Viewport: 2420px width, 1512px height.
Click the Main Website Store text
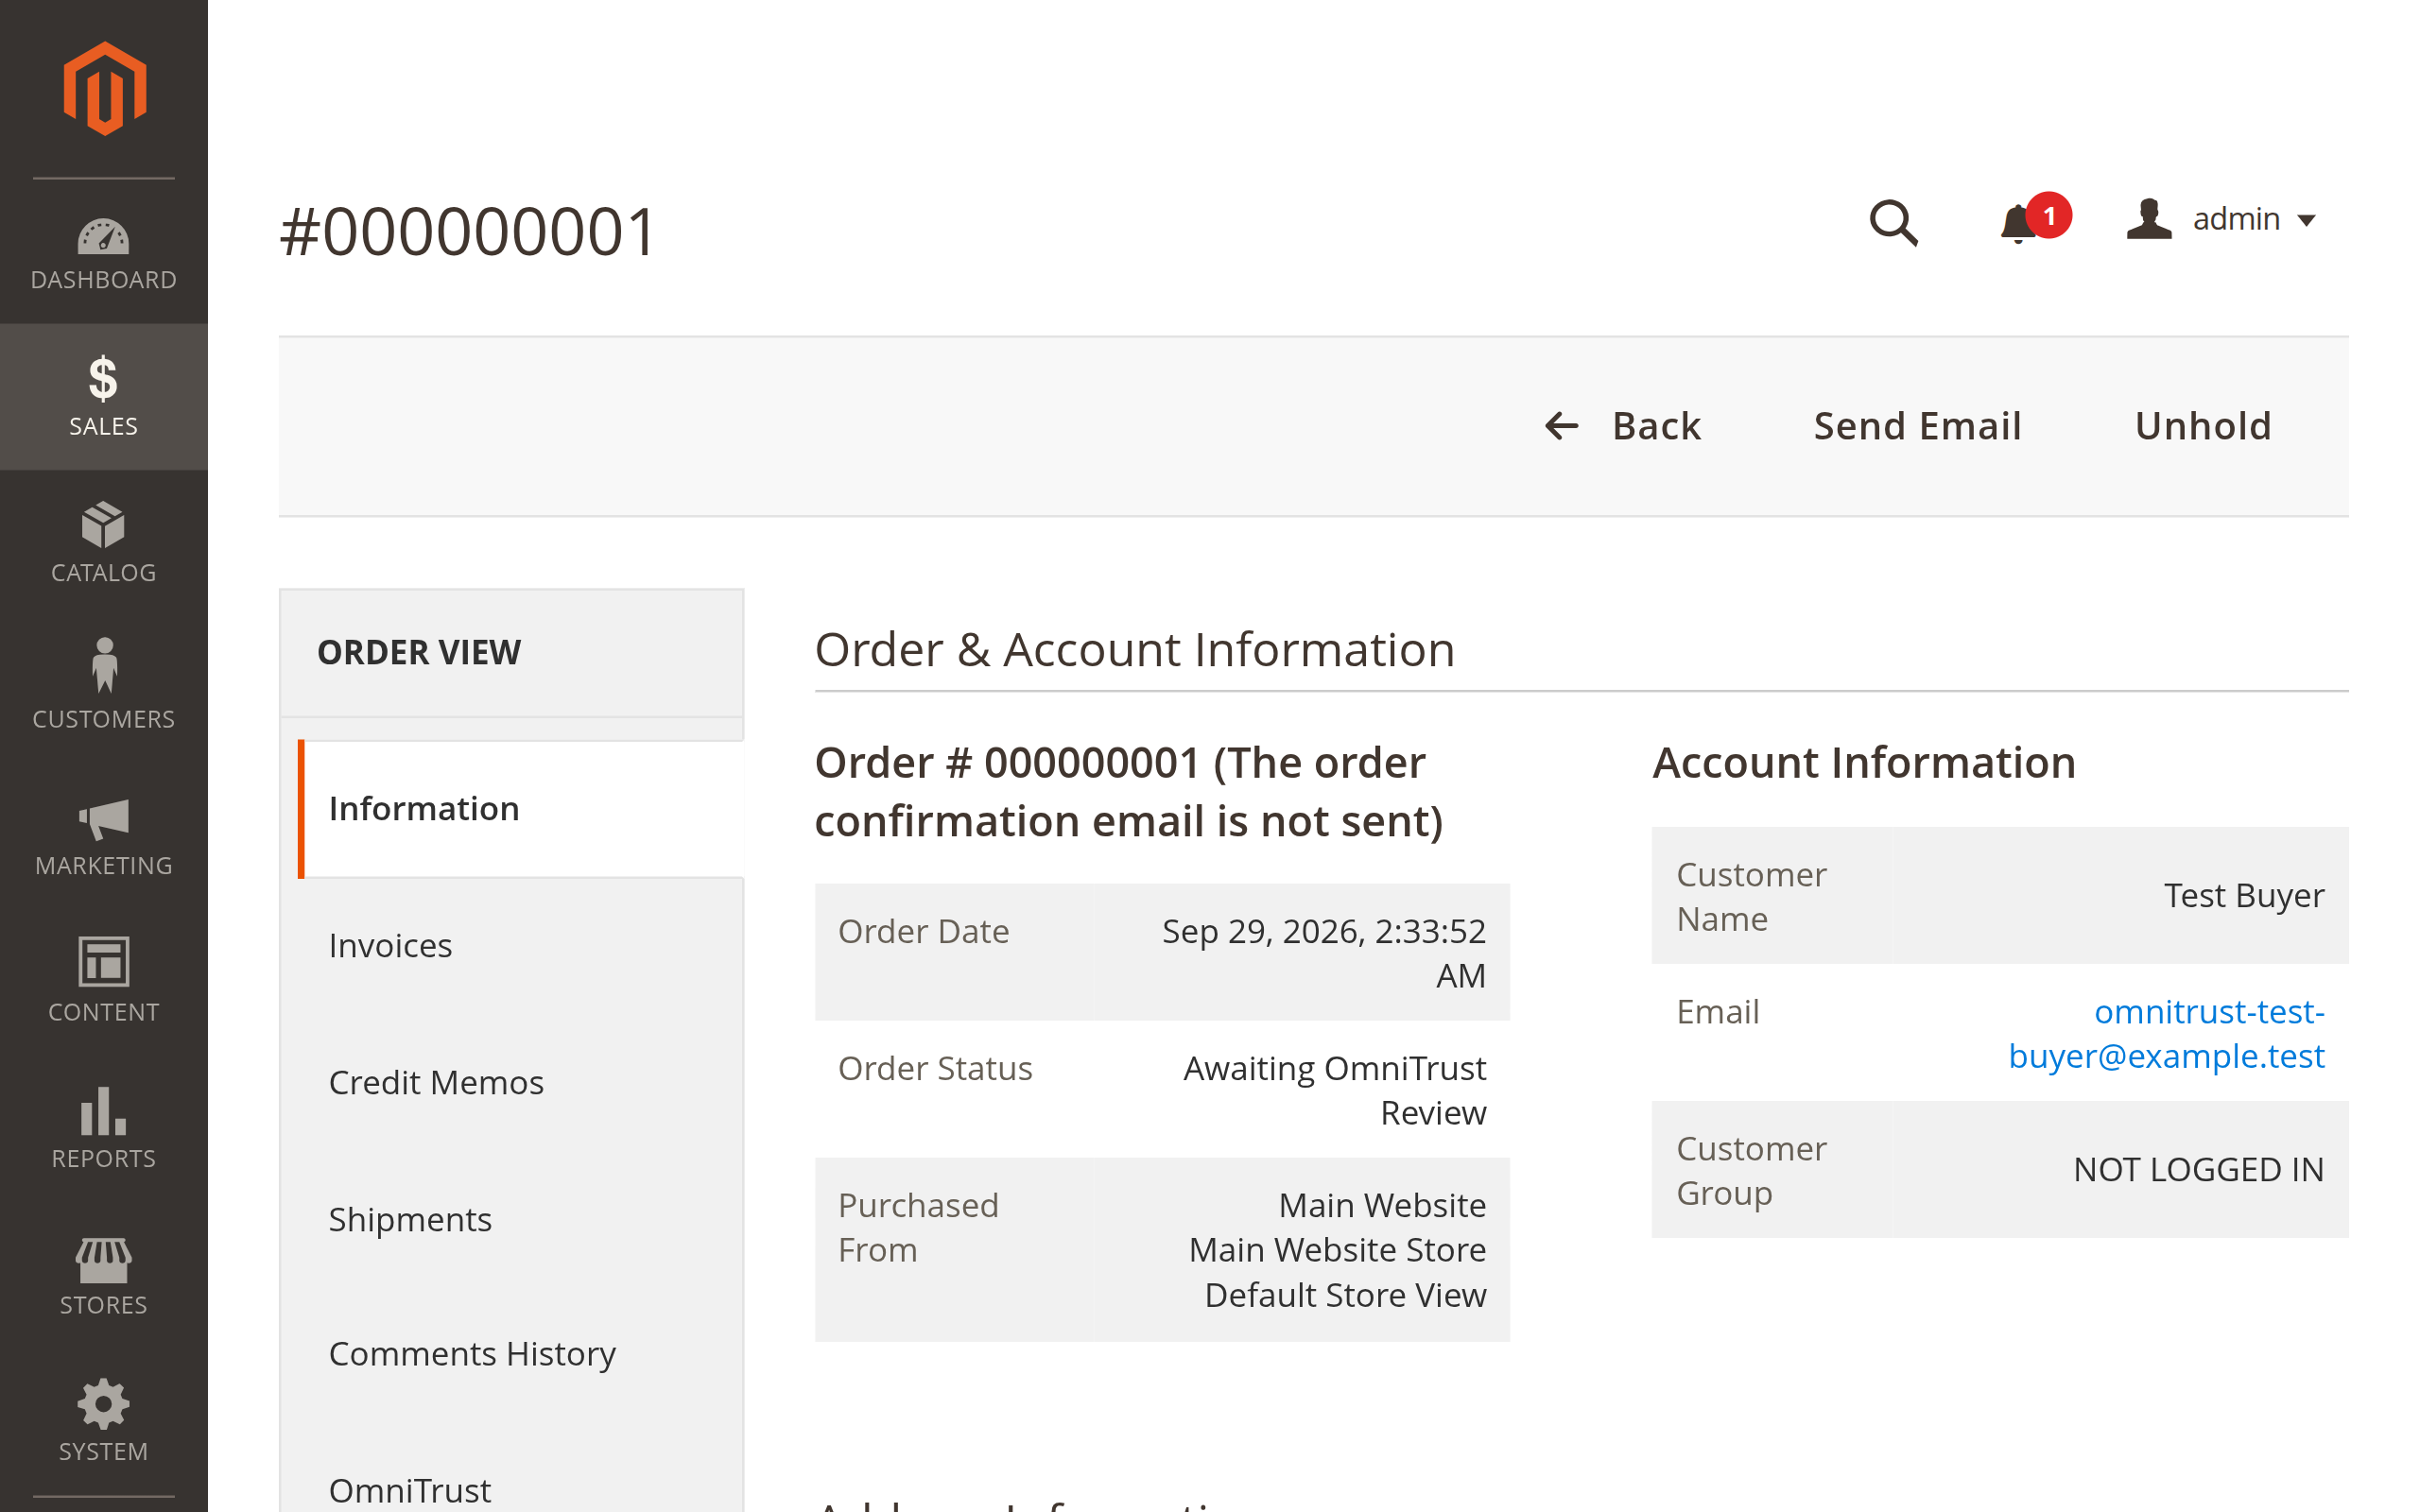coord(1337,1250)
